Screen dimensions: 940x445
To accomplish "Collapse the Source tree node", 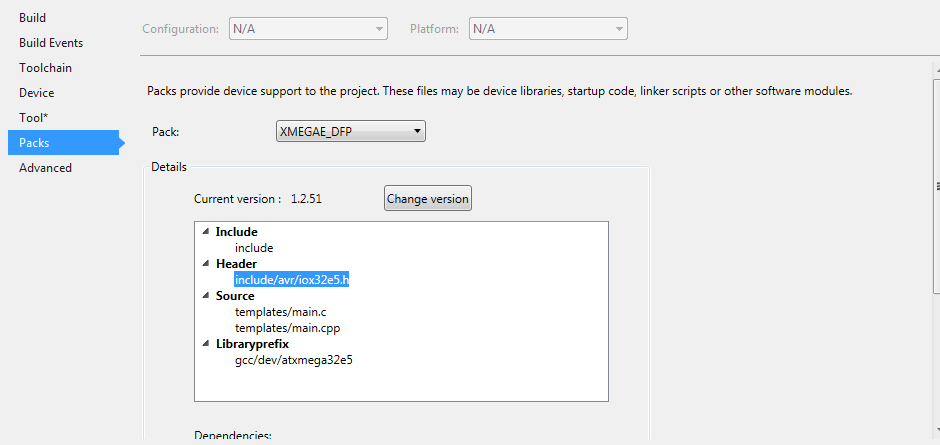I will point(205,296).
